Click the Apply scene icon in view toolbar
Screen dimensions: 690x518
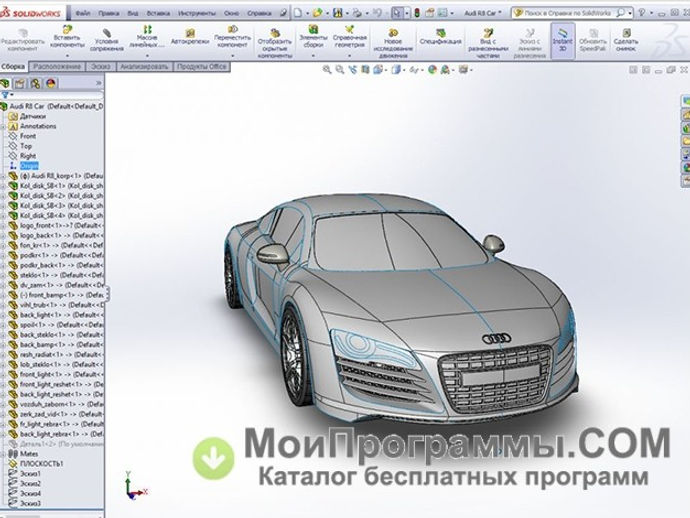(x=445, y=70)
